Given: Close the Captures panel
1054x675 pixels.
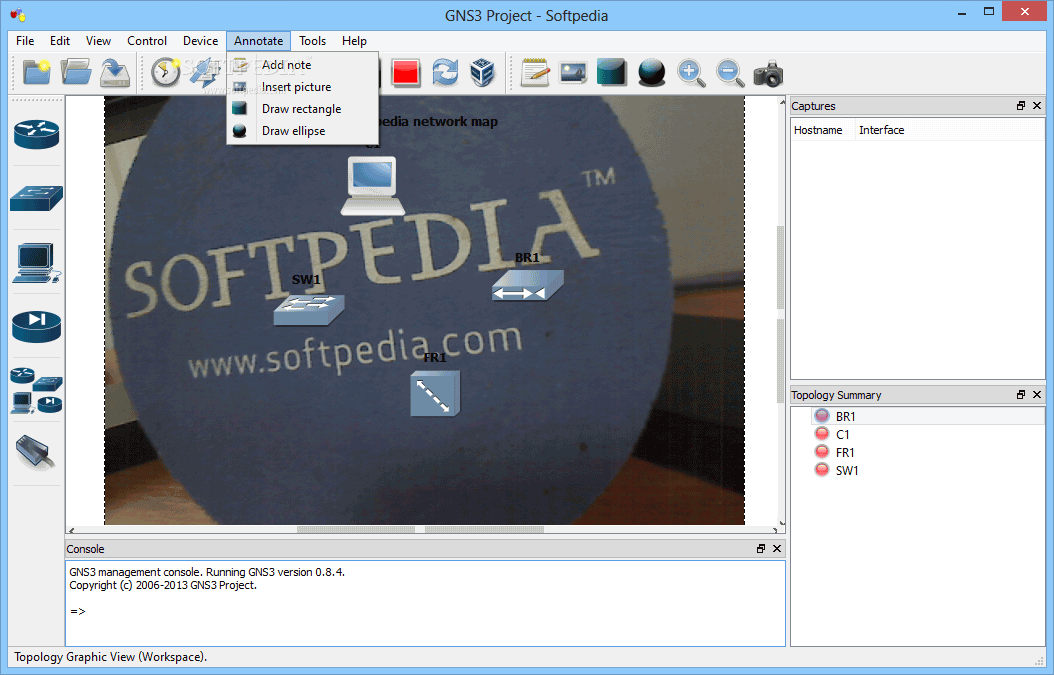Looking at the screenshot, I should tap(1037, 106).
